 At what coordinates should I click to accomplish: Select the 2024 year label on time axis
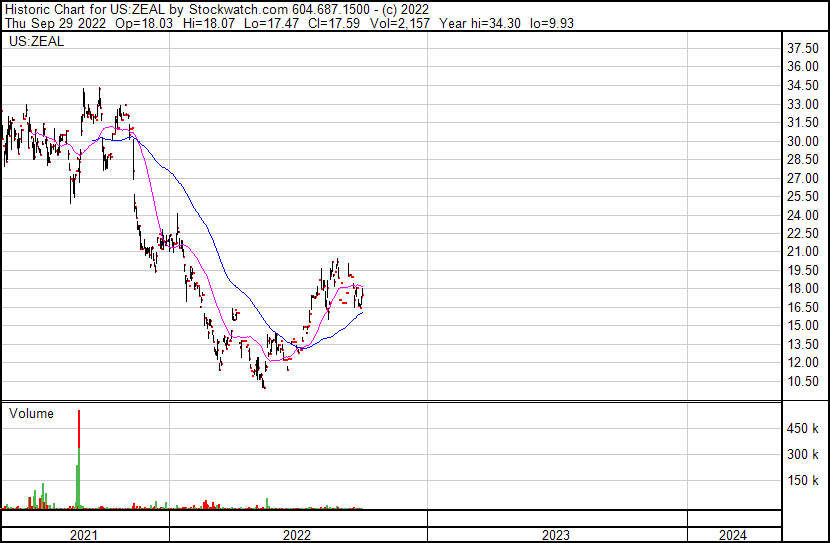click(x=732, y=535)
